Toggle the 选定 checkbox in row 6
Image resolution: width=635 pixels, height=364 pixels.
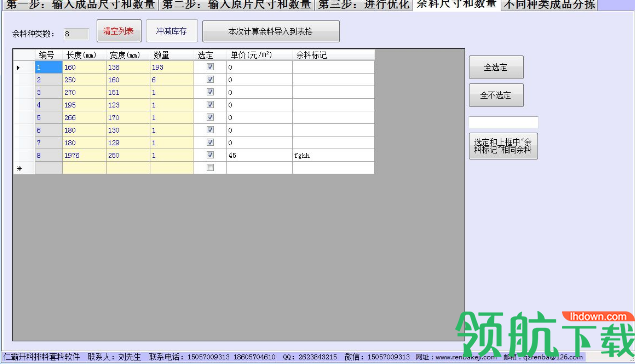(x=210, y=130)
